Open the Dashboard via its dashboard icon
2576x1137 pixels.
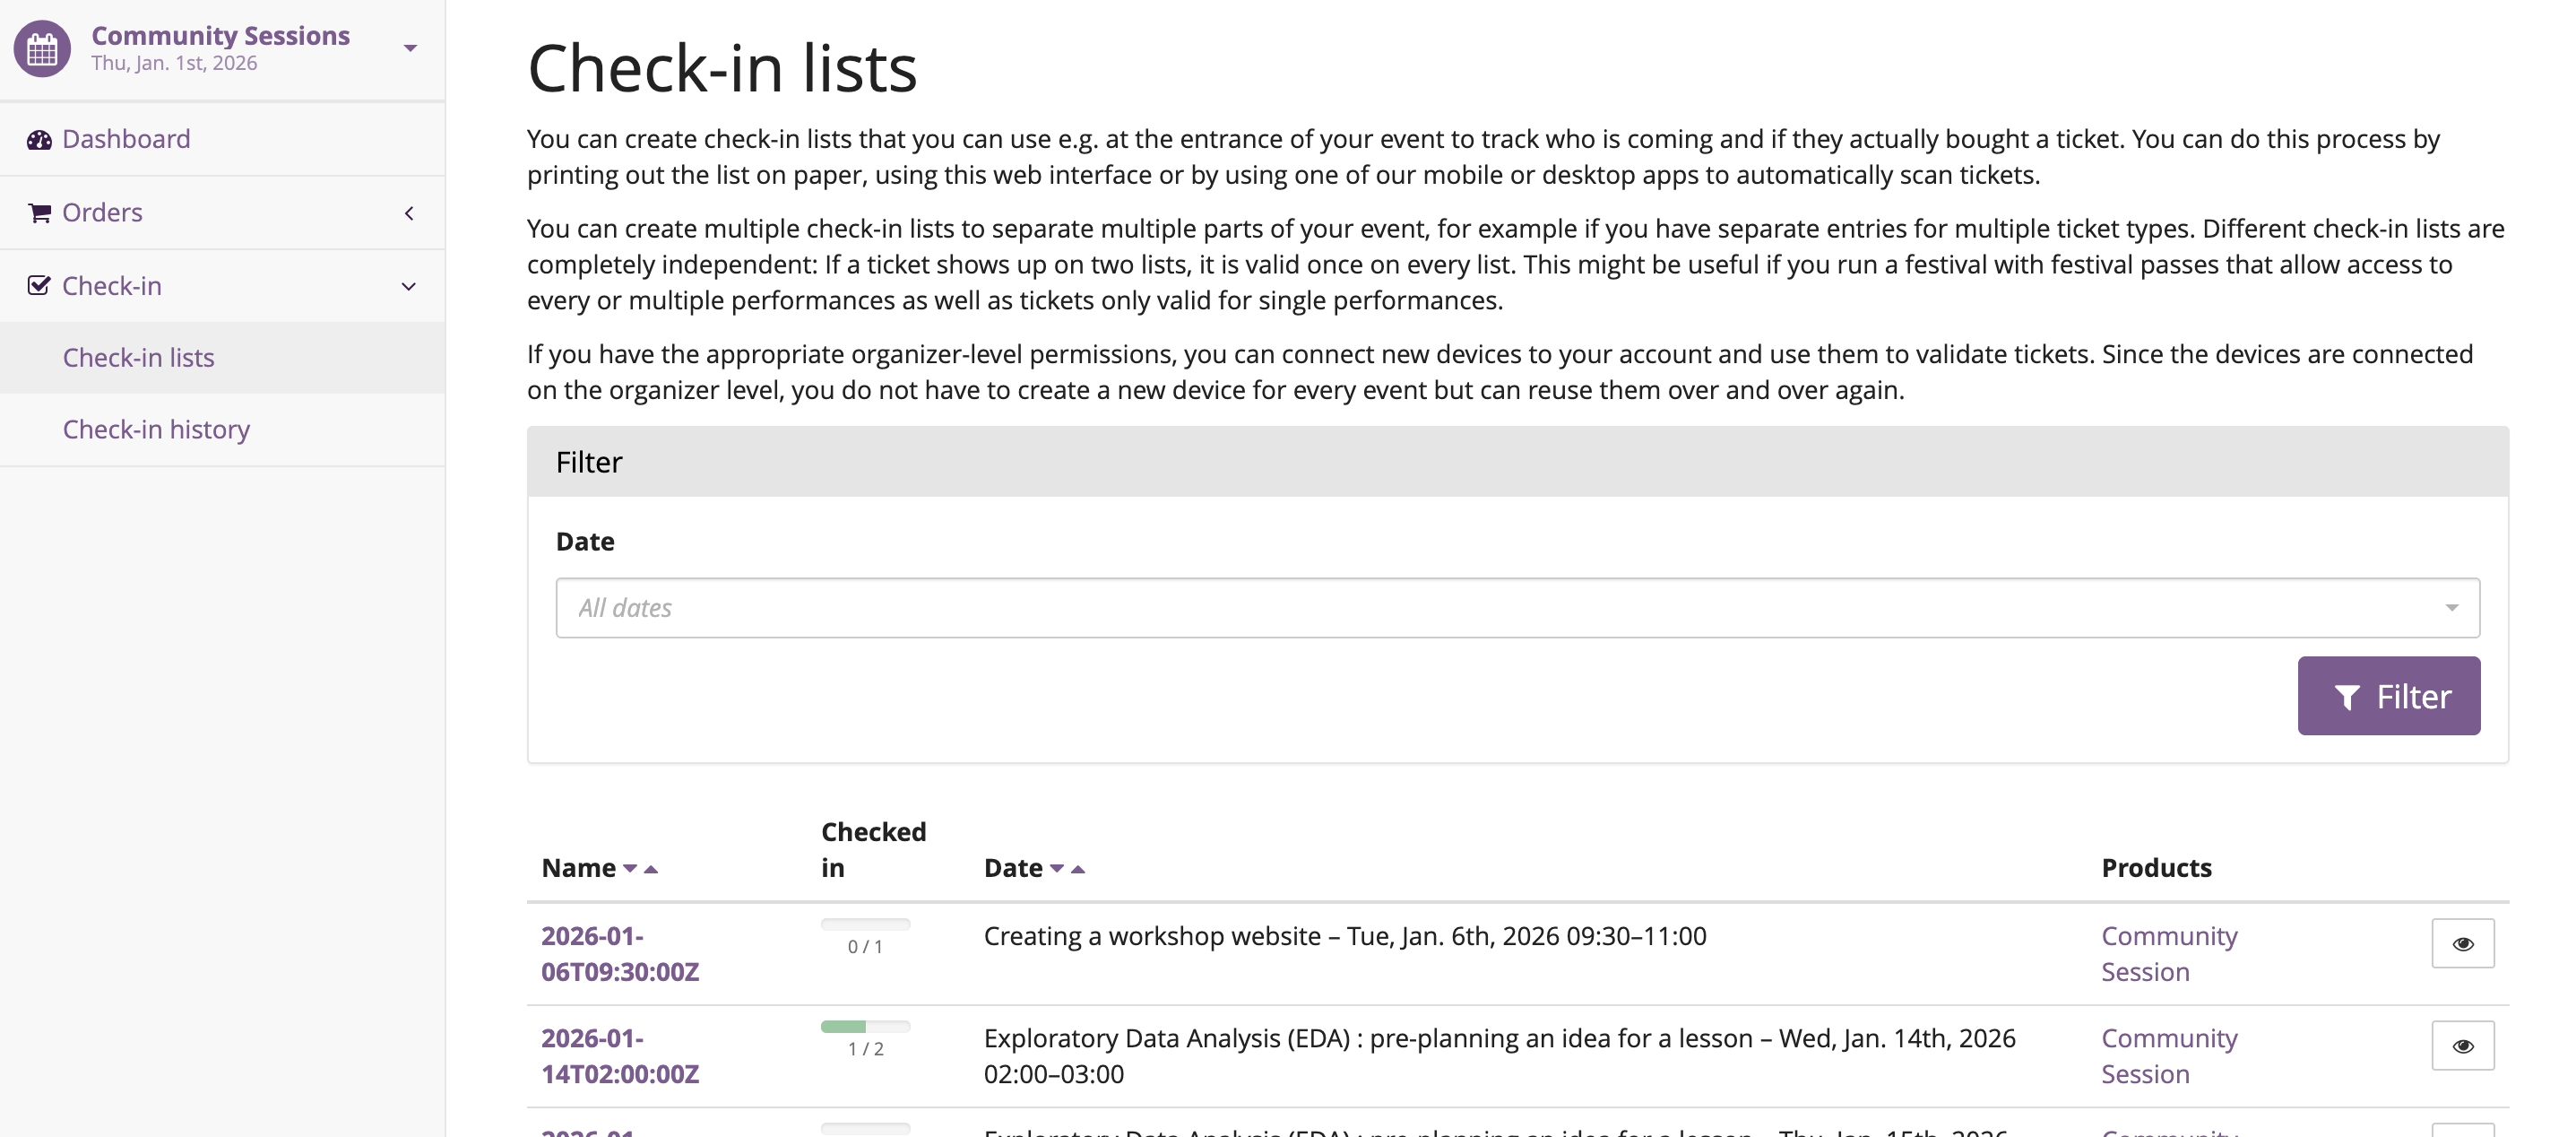click(39, 139)
